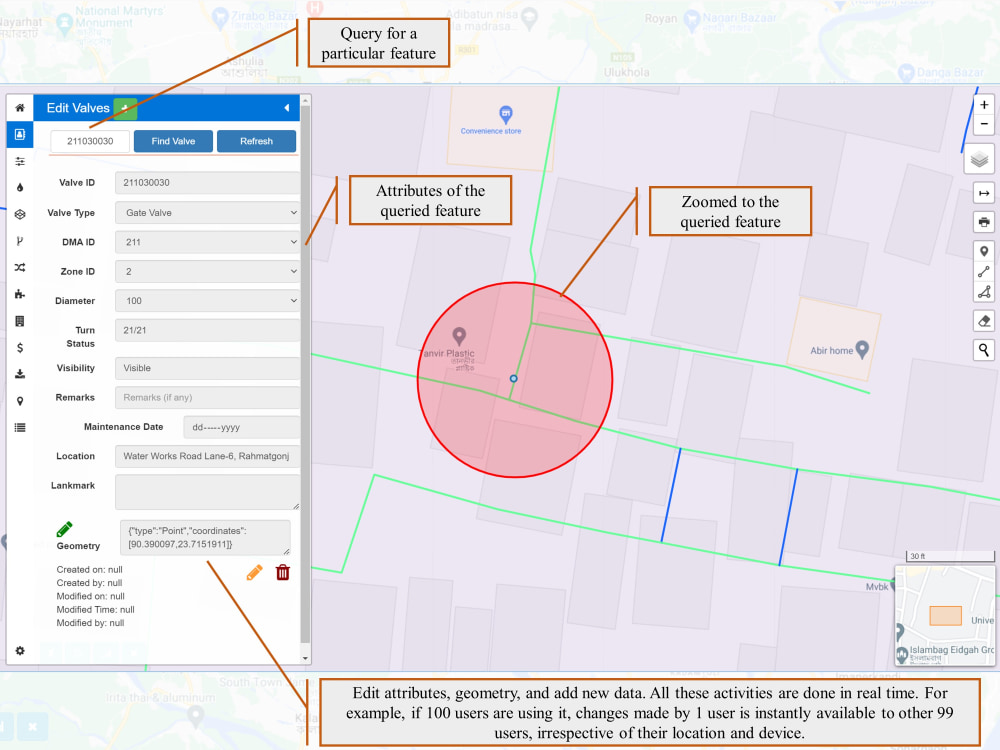Screen dimensions: 1000x750
Task: Click the Maintenance Date field
Action: (x=242, y=427)
